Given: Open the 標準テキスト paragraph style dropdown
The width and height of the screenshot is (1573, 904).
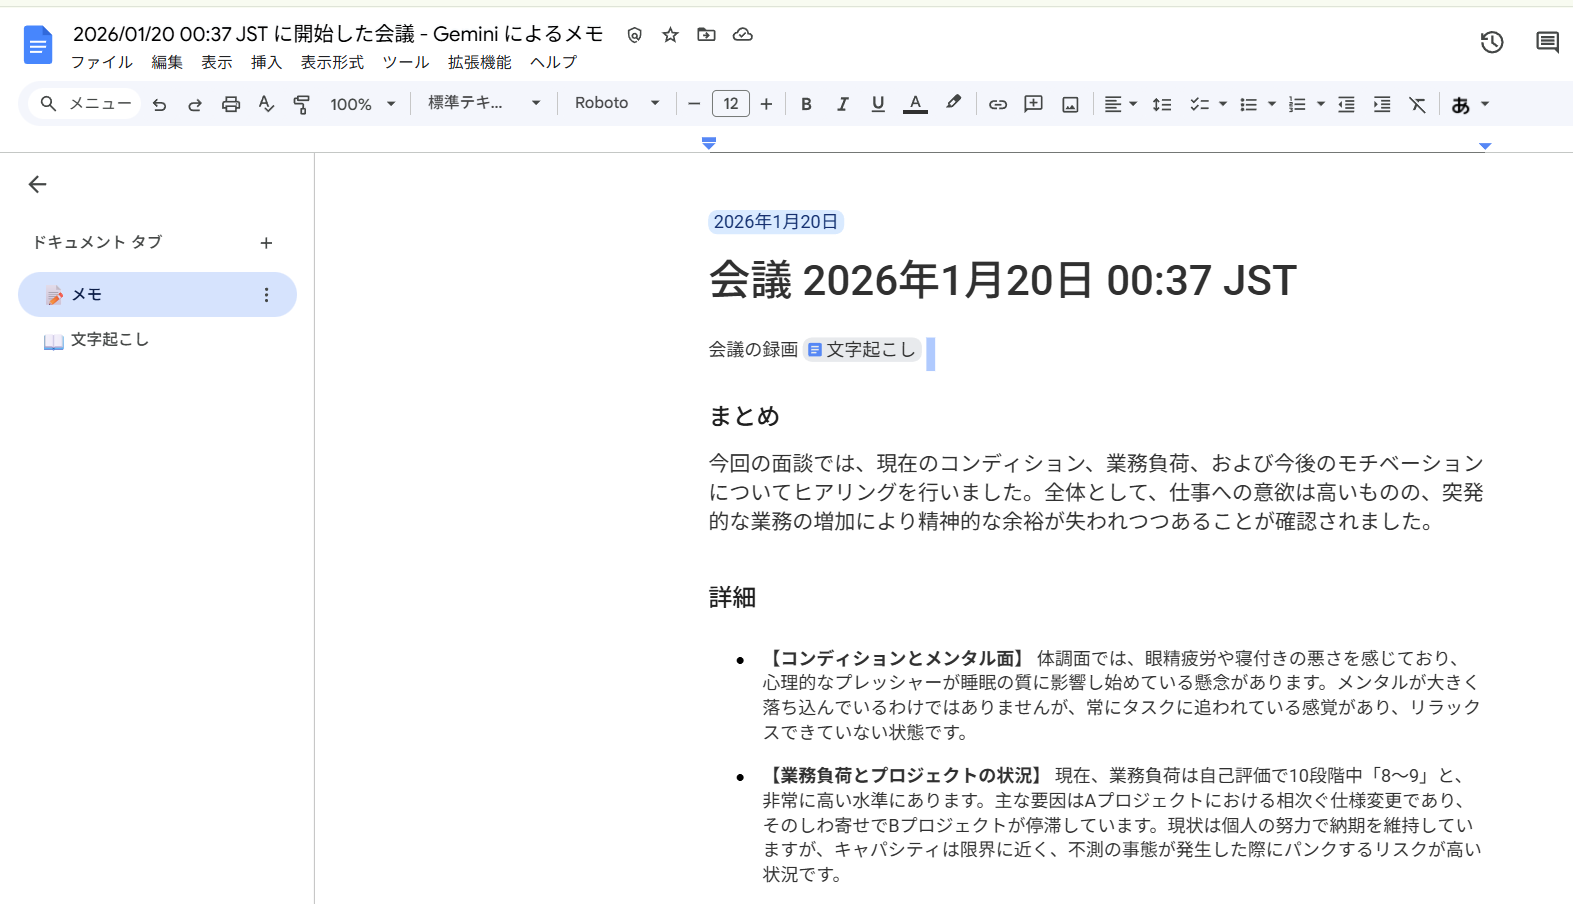Looking at the screenshot, I should pyautogui.click(x=484, y=103).
